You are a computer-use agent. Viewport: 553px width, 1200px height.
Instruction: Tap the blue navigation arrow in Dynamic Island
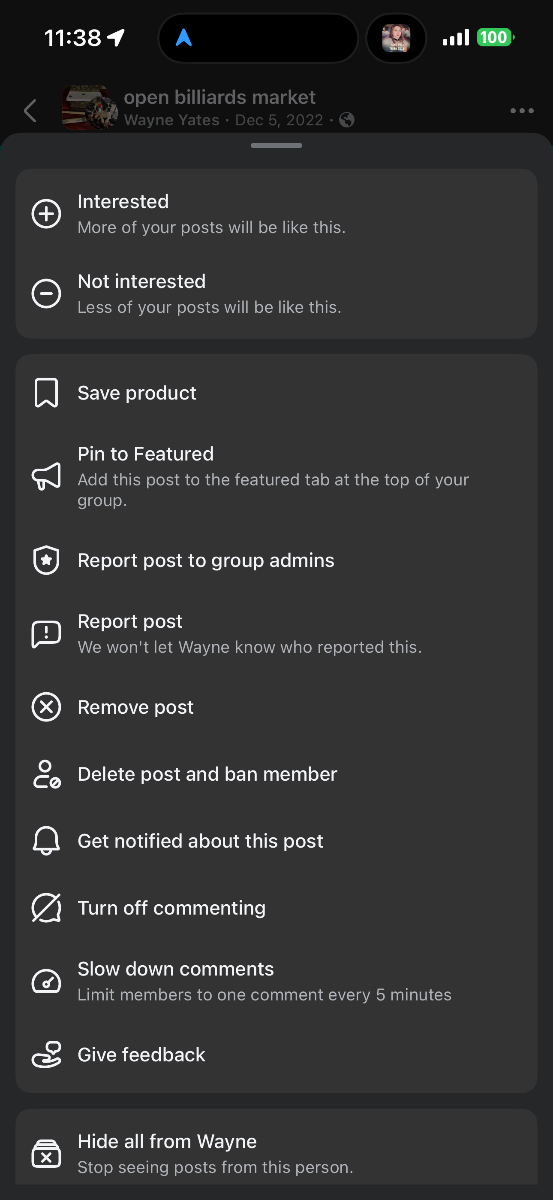184,38
